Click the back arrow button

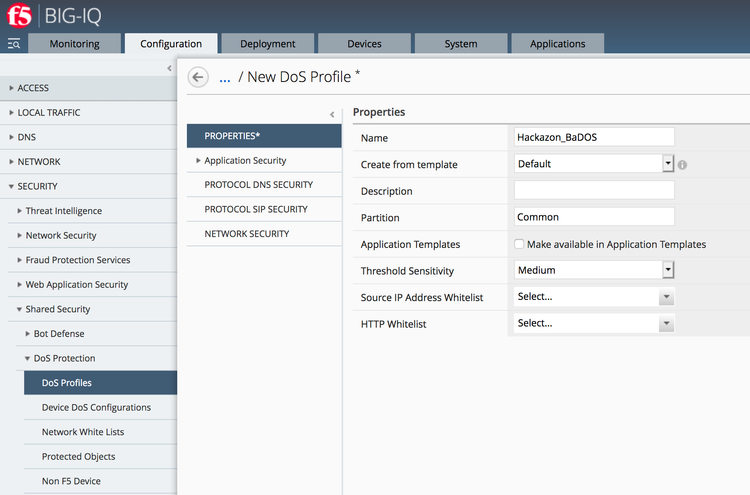198,77
